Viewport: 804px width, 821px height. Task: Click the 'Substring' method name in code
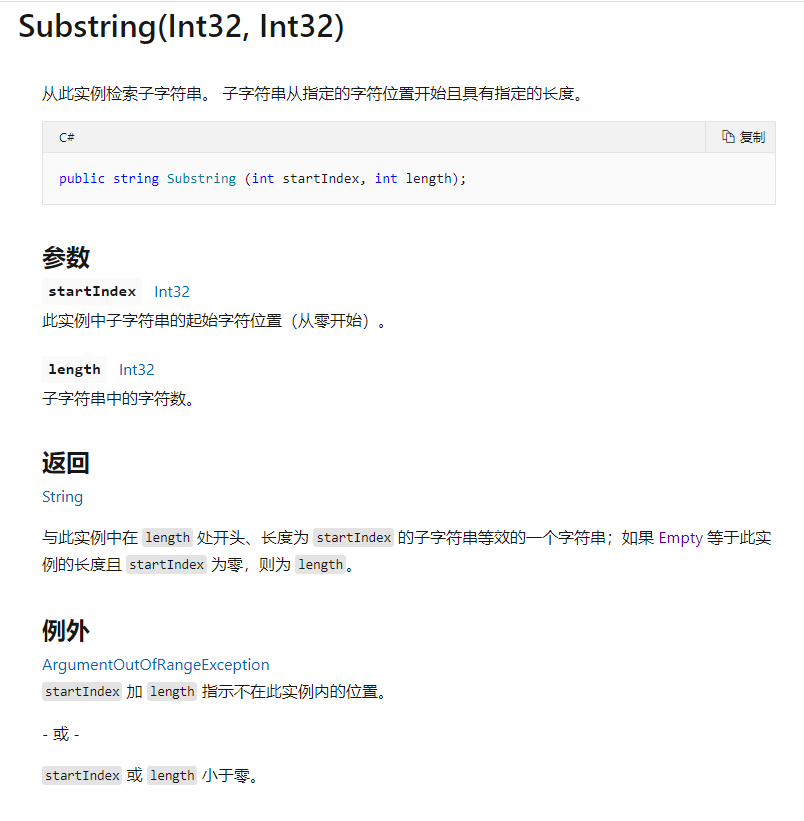click(x=202, y=179)
